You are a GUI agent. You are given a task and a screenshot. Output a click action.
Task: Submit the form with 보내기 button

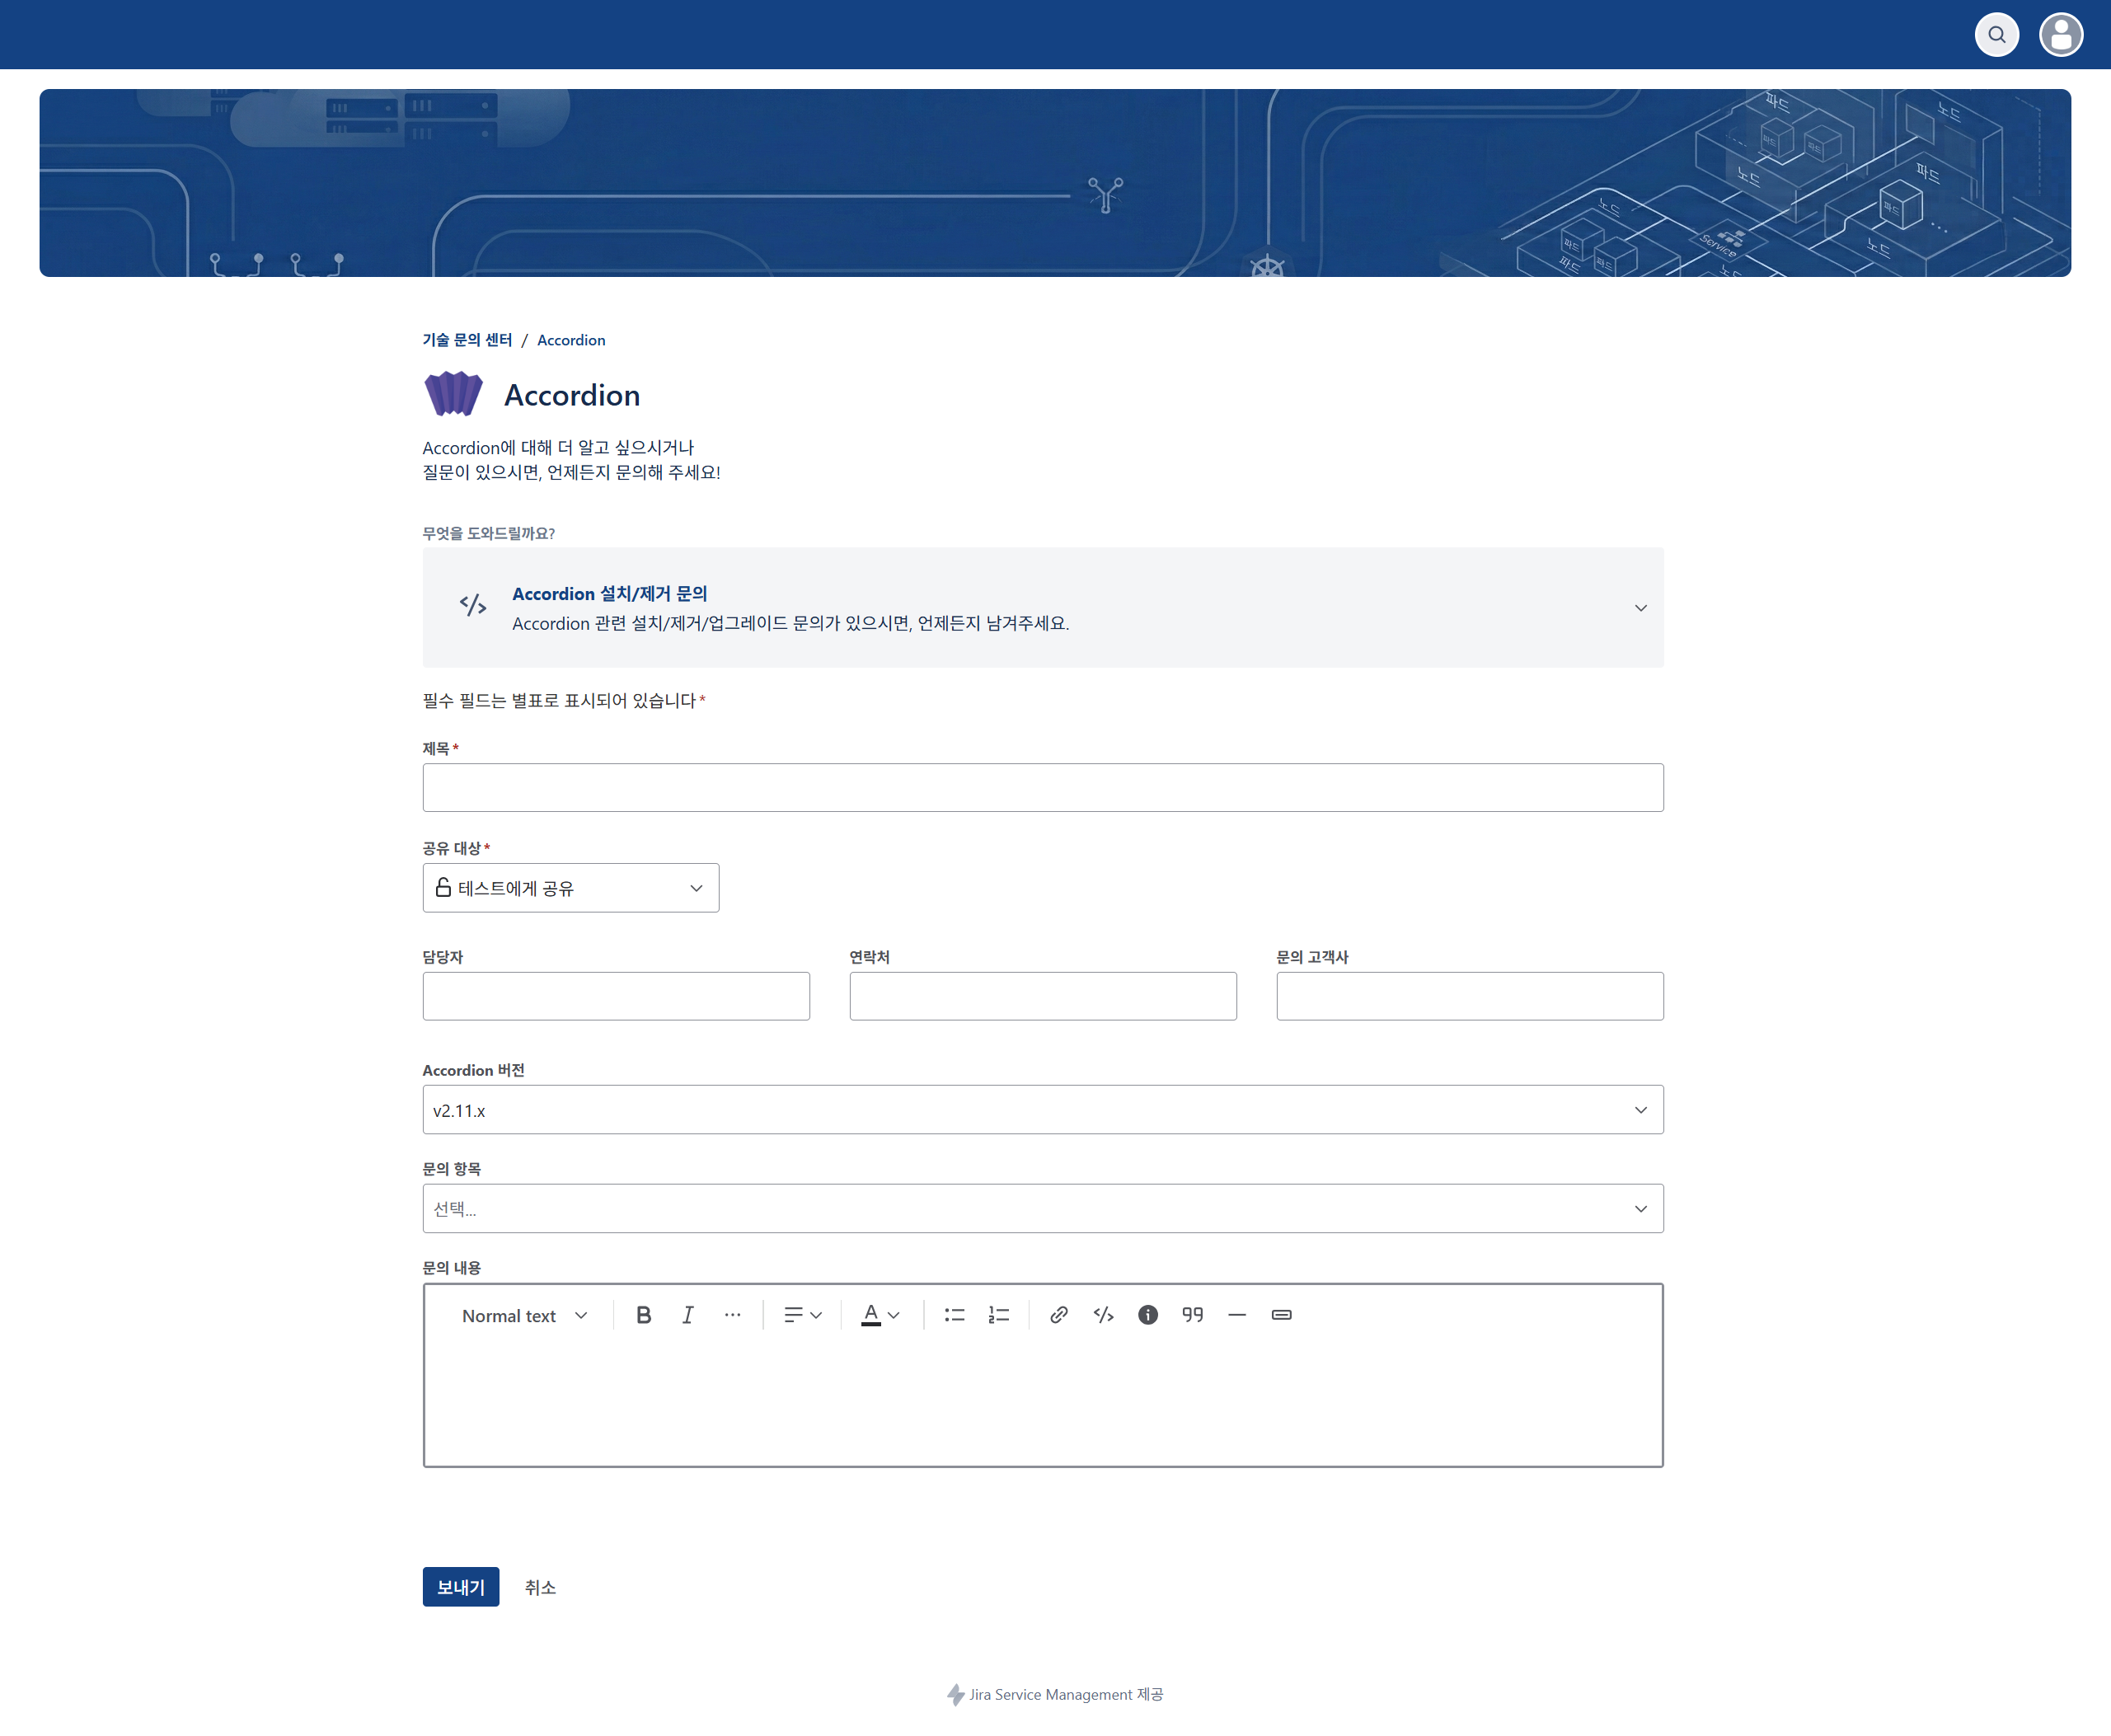[x=461, y=1587]
